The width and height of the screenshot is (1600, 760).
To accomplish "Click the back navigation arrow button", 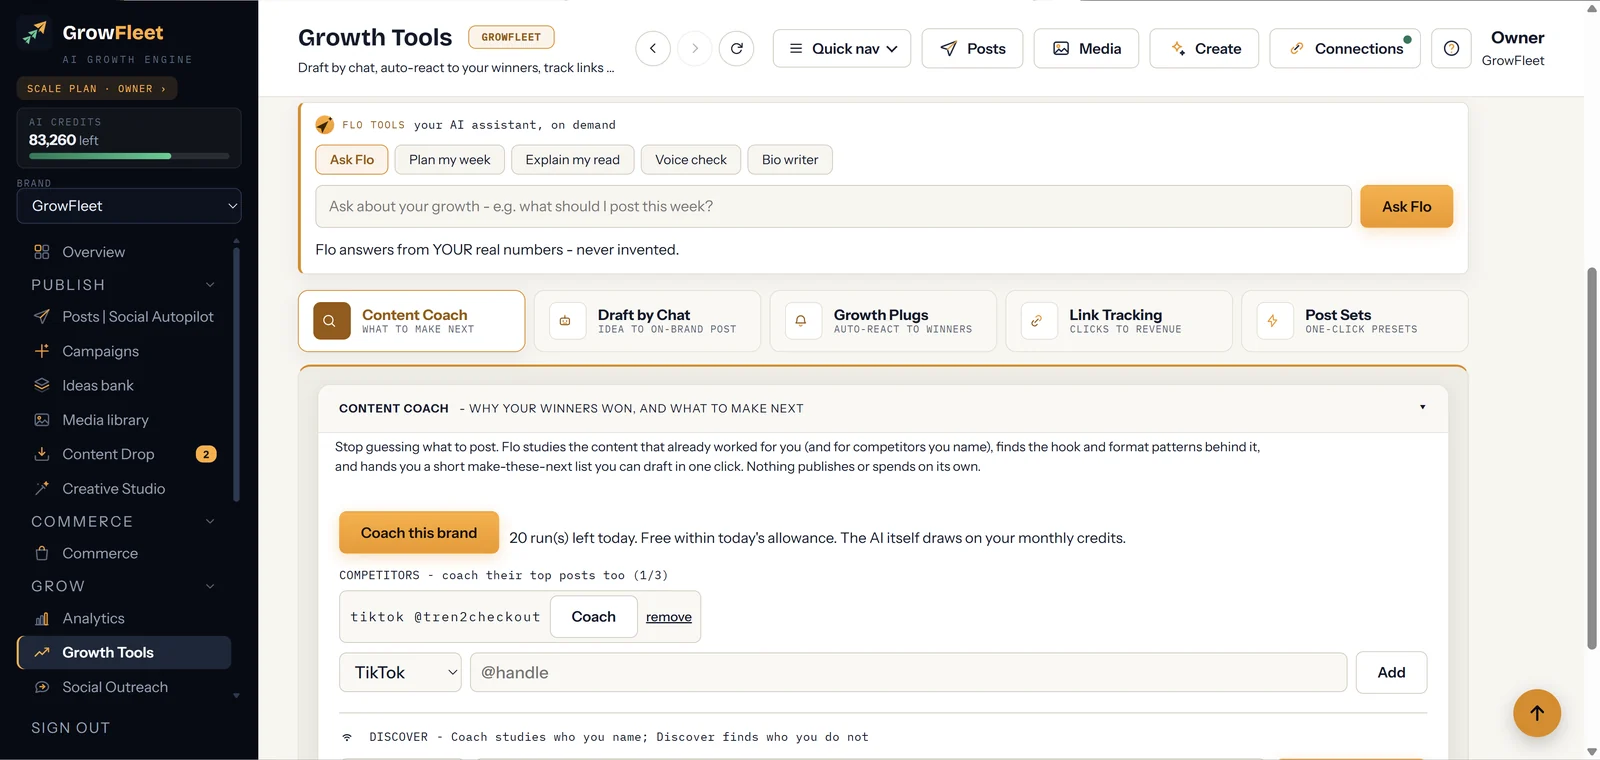I will (x=653, y=48).
